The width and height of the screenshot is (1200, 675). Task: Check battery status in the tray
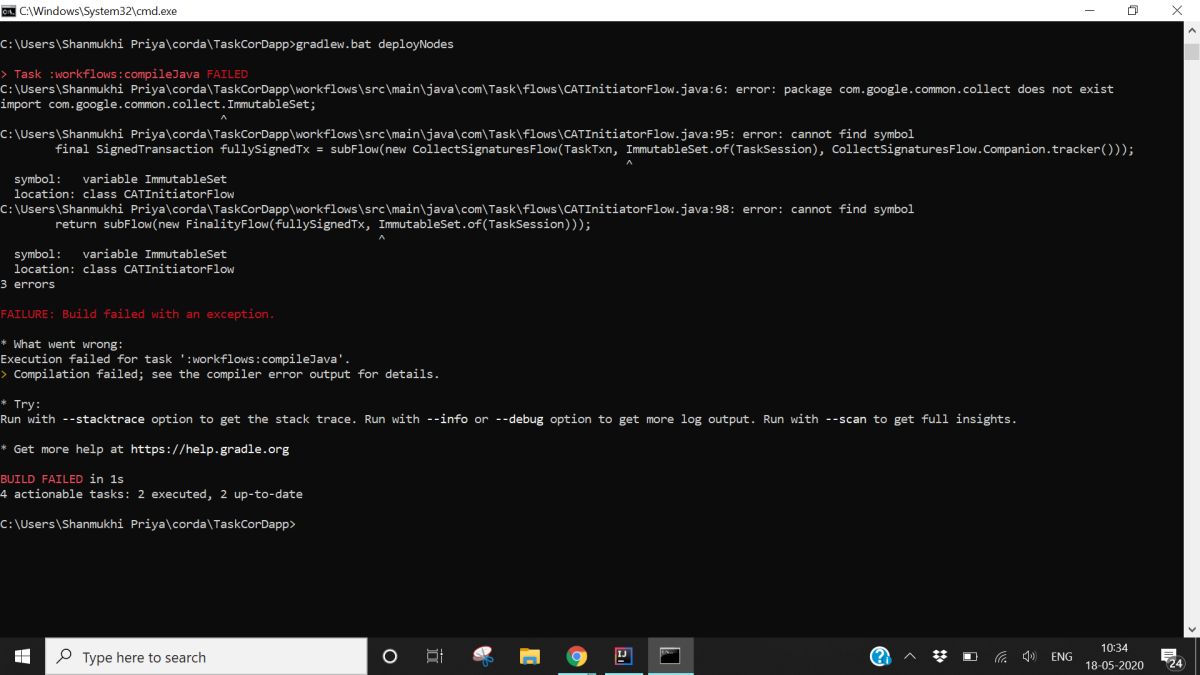(969, 657)
